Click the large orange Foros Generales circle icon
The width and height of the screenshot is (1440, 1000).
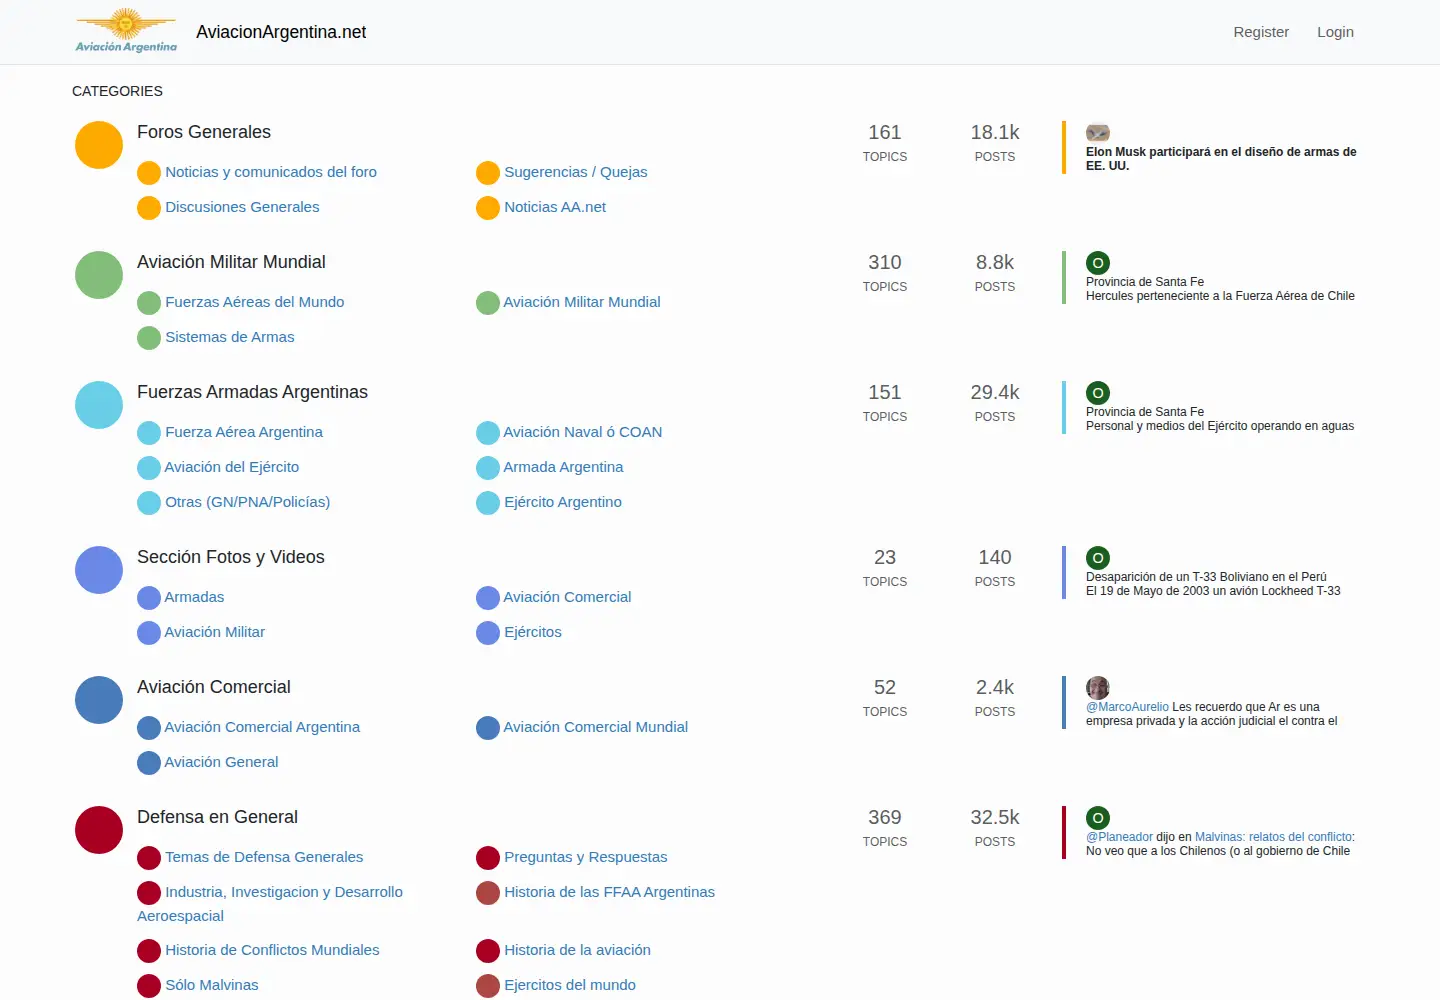click(99, 145)
